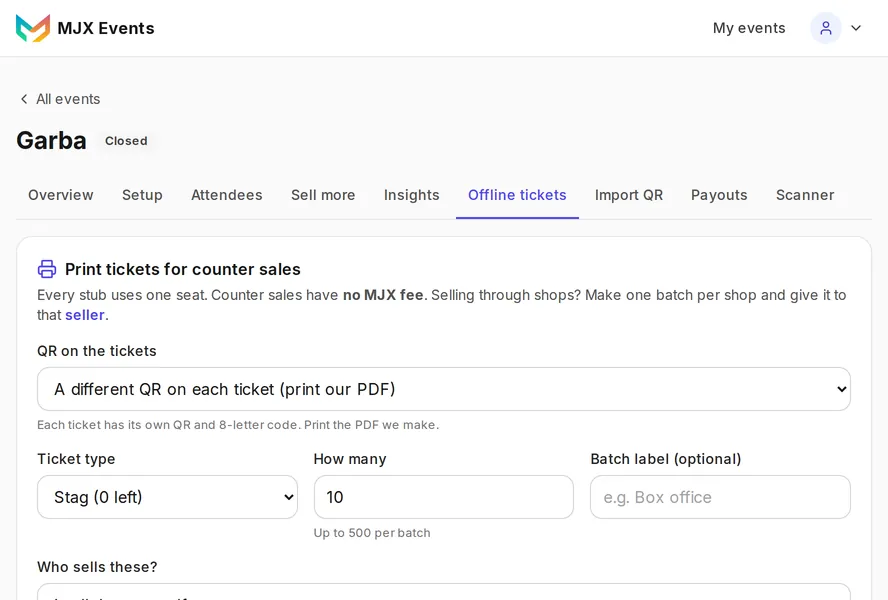Click the 'Each ticket has its own QR' hint

coord(238,425)
